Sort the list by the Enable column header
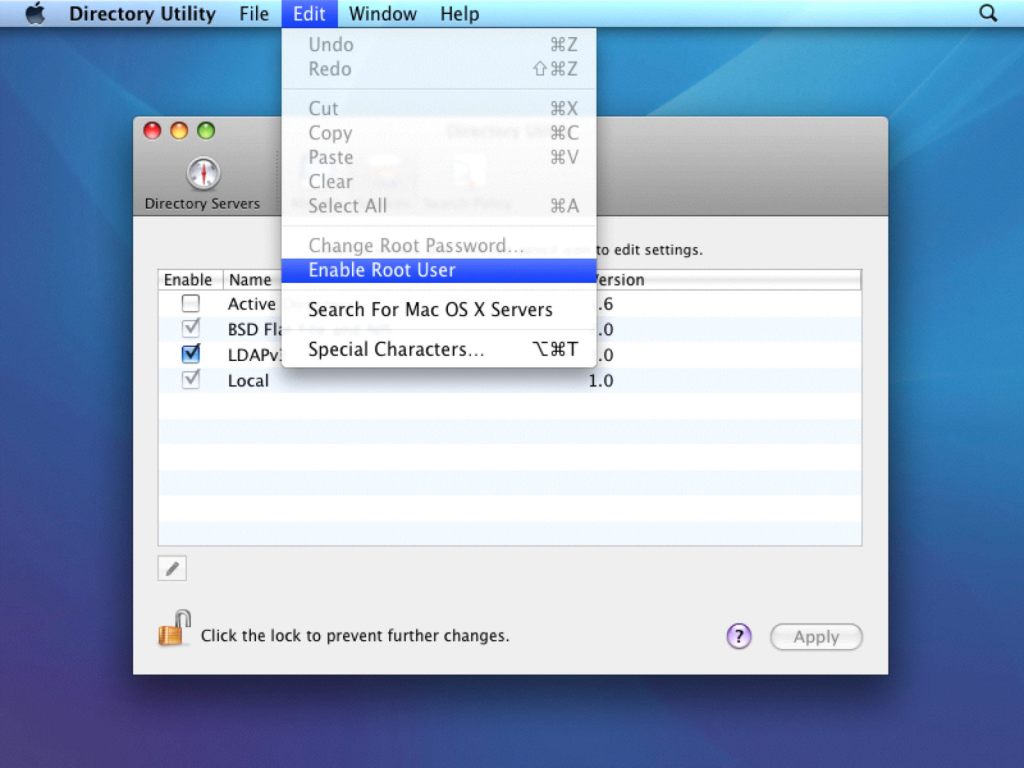Screen dimensions: 1024x768 coord(188,280)
